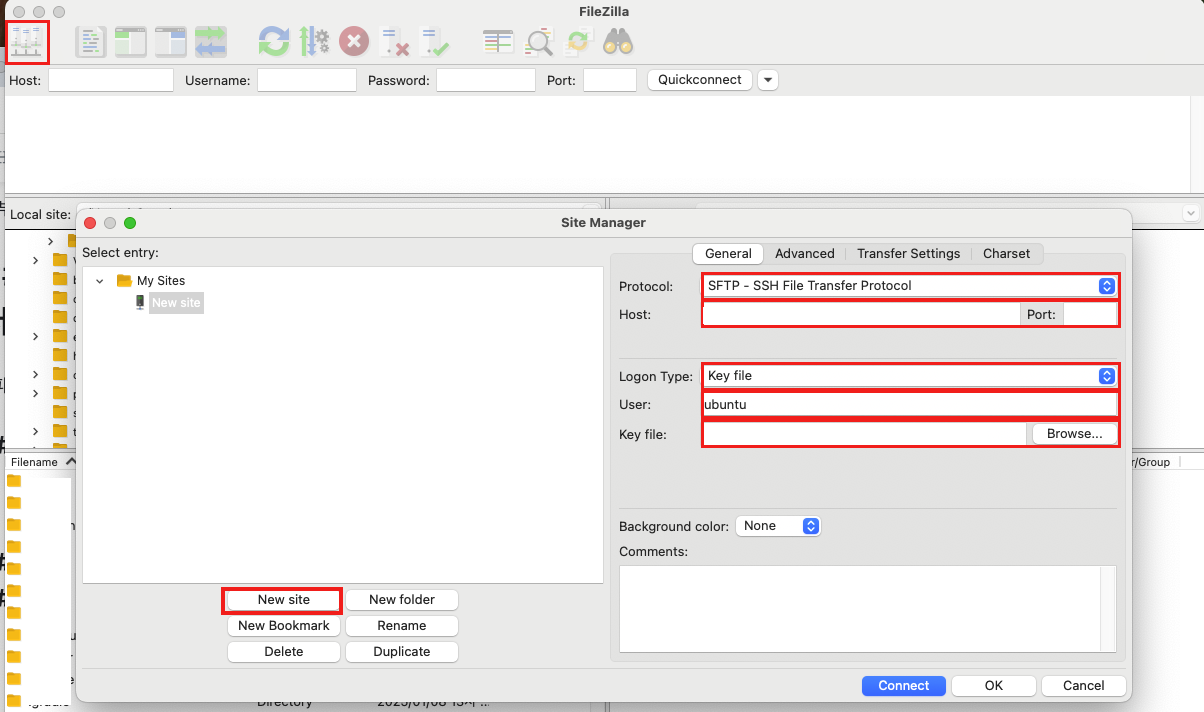Screen dimensions: 1204x712
Task: Open the Quickconnect history dropdown arrow
Action: 767,80
